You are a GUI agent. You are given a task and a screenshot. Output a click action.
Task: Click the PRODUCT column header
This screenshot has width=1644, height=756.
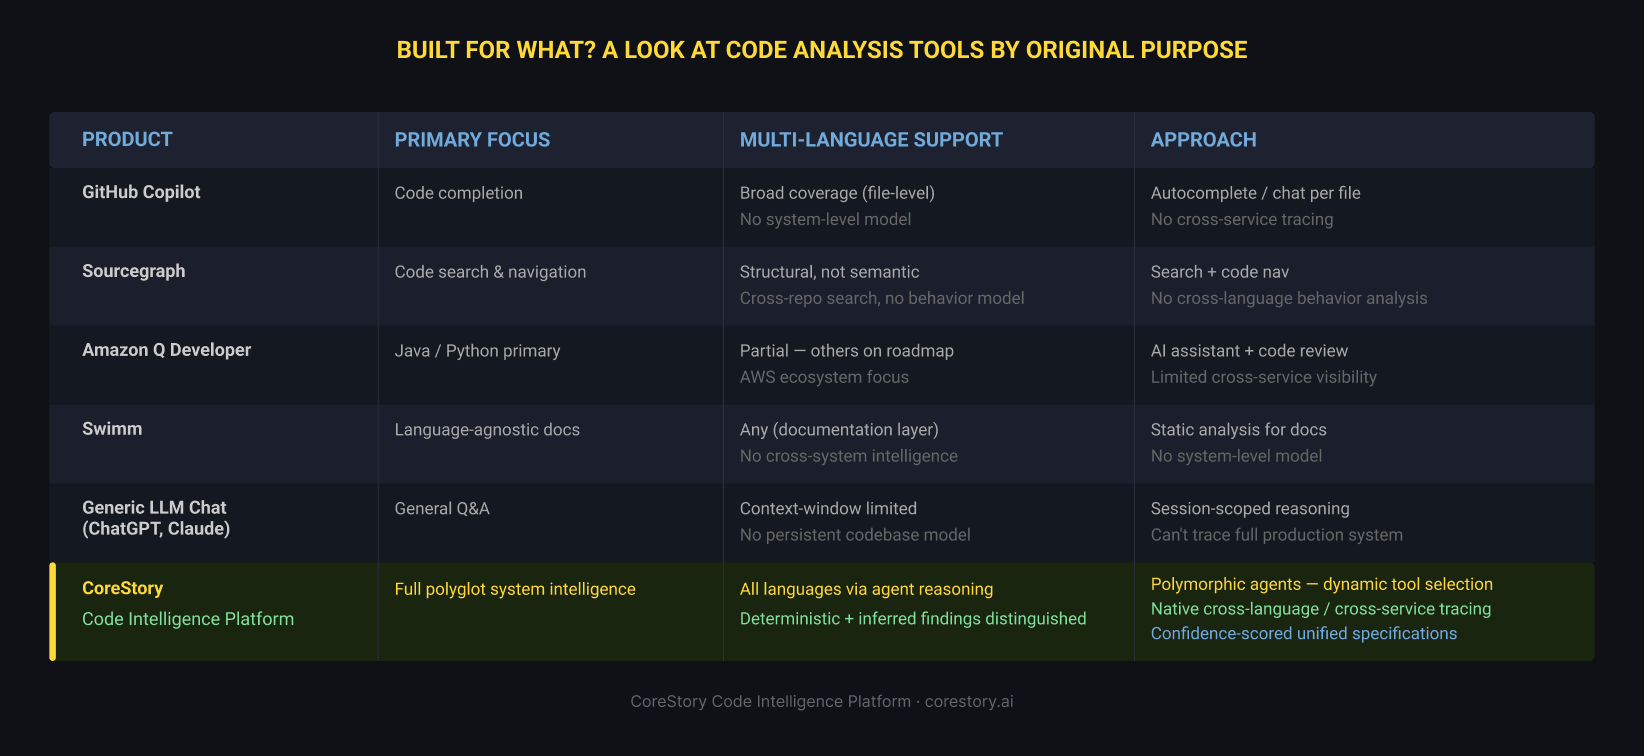click(127, 140)
